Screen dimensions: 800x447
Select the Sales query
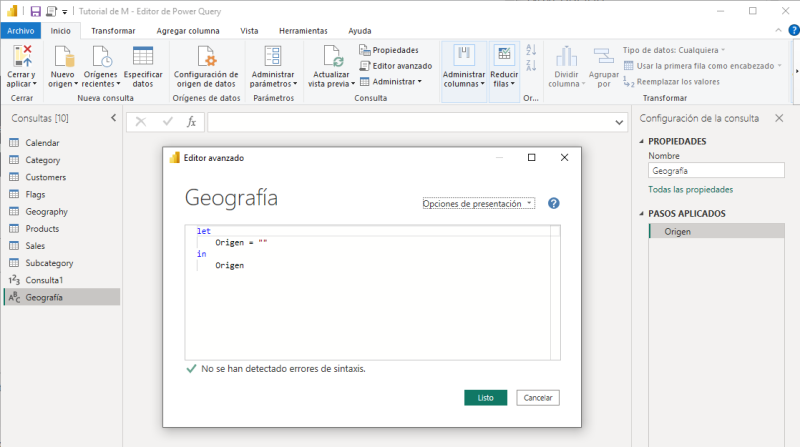tap(61, 246)
